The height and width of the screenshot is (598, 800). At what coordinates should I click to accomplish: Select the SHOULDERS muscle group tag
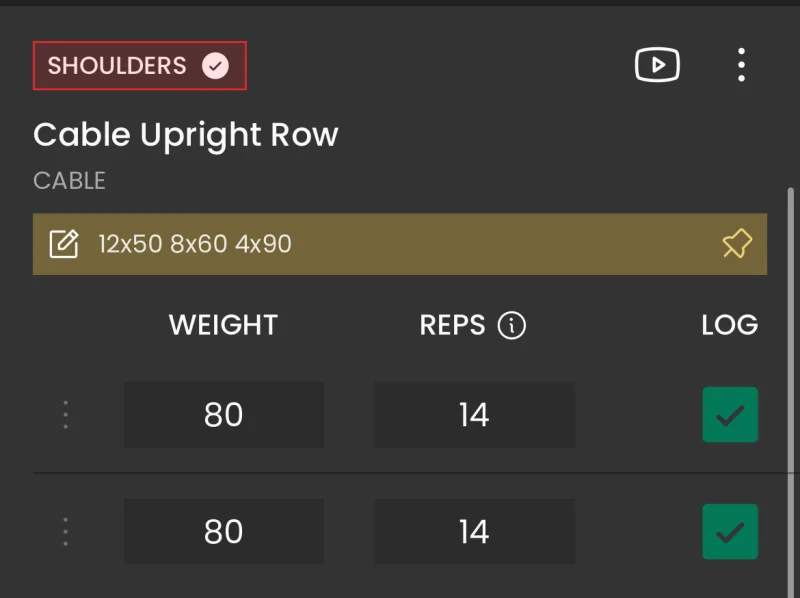pos(140,66)
